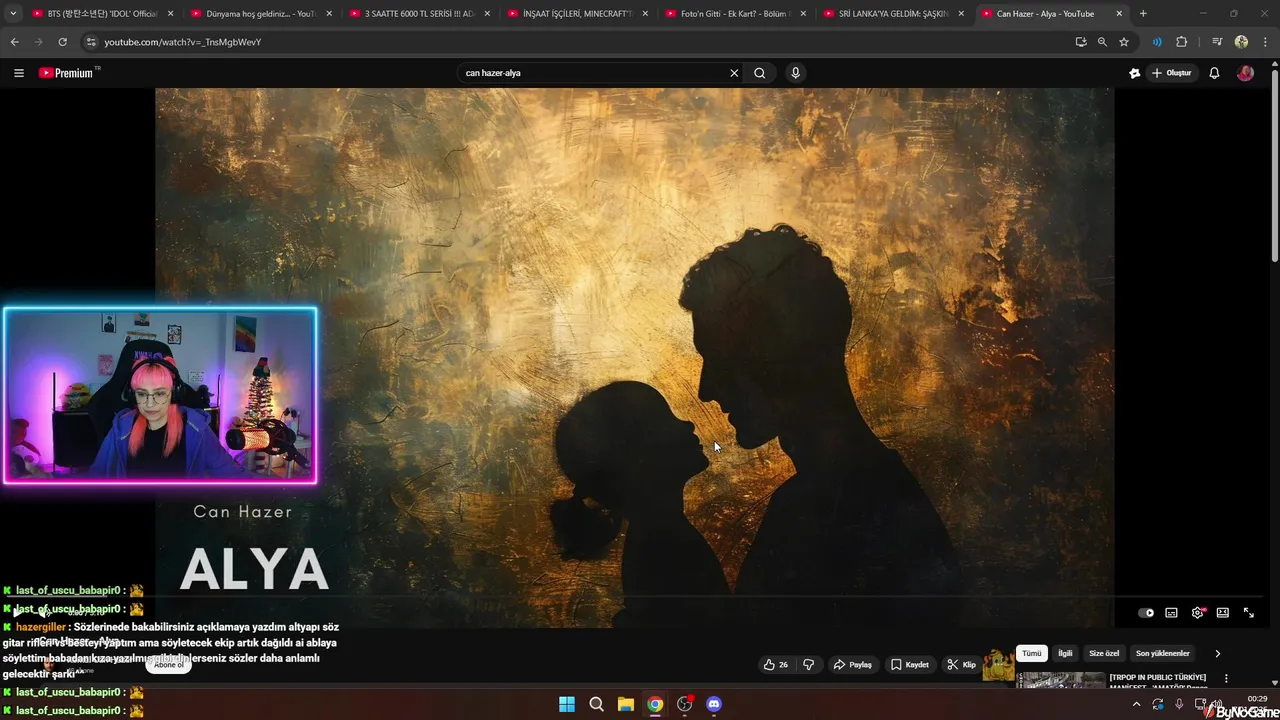Open the Chrome three-dot menu

click(1264, 42)
